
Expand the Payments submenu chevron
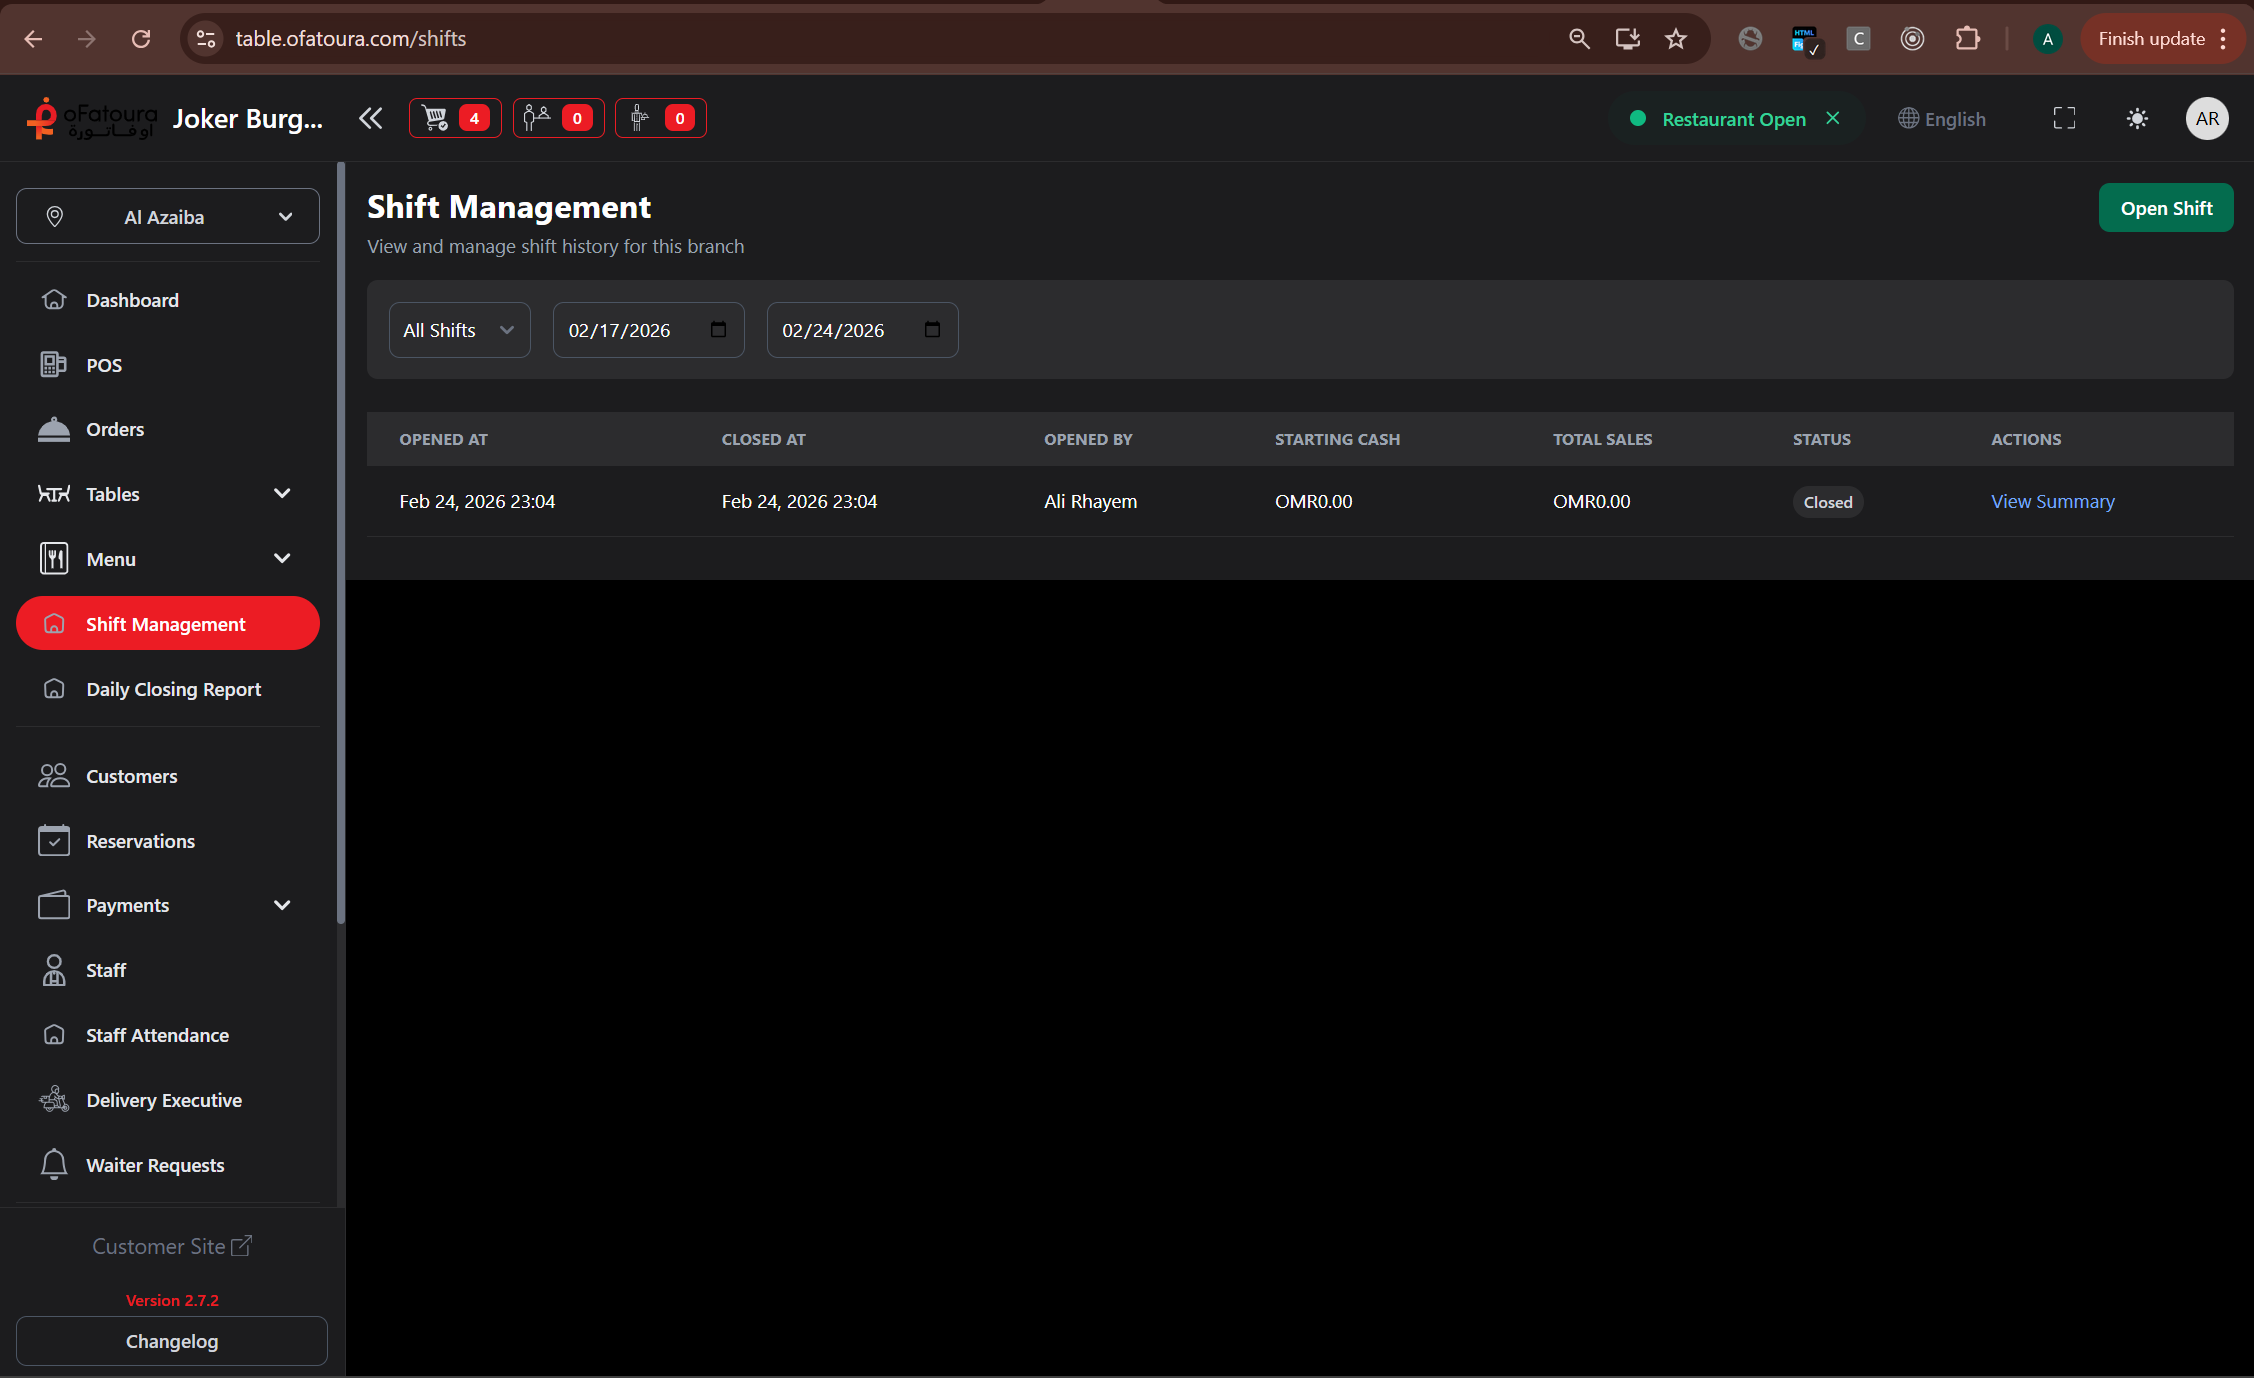pyautogui.click(x=282, y=905)
